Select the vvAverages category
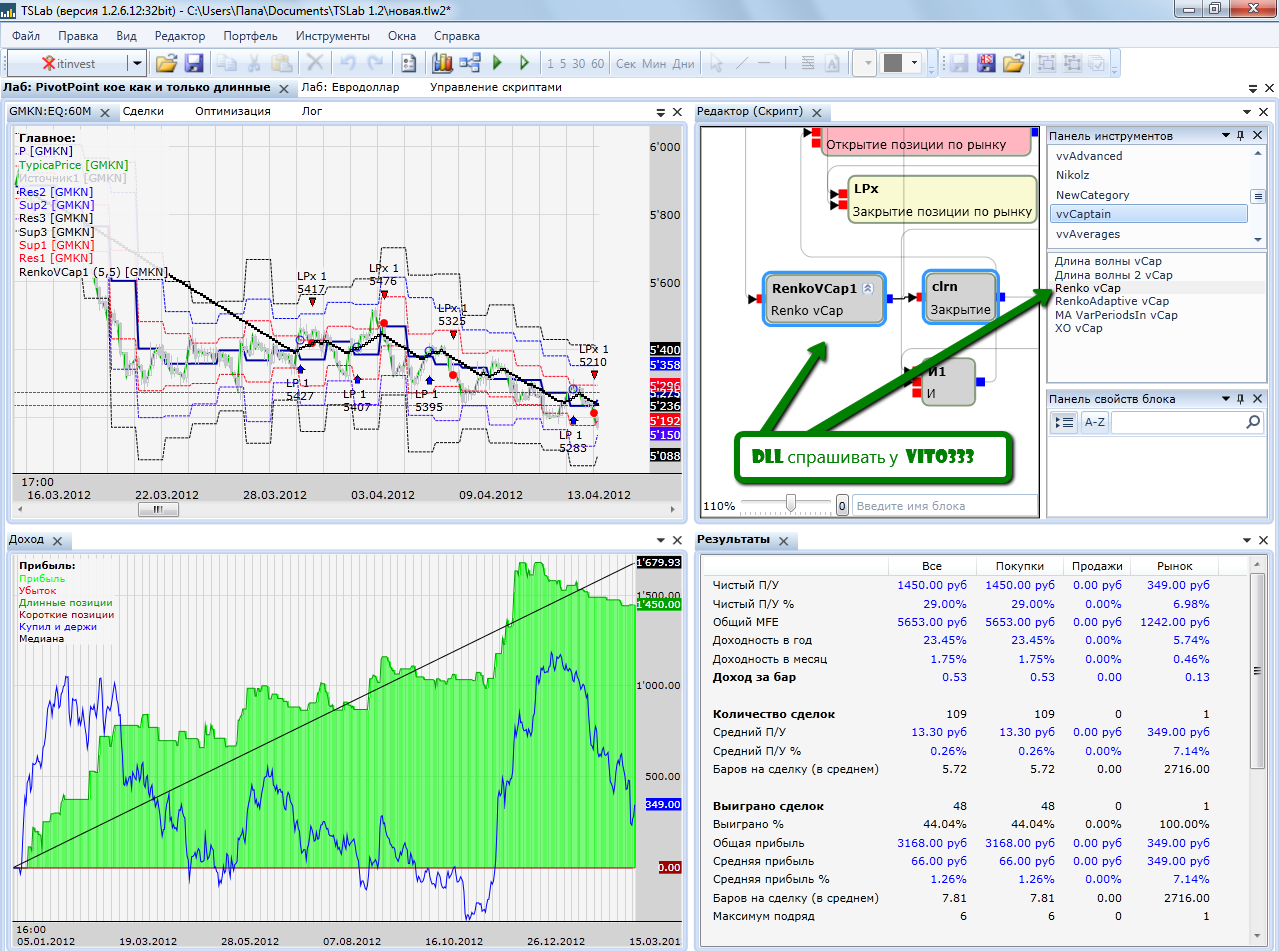This screenshot has height=951, width=1279. [1088, 234]
